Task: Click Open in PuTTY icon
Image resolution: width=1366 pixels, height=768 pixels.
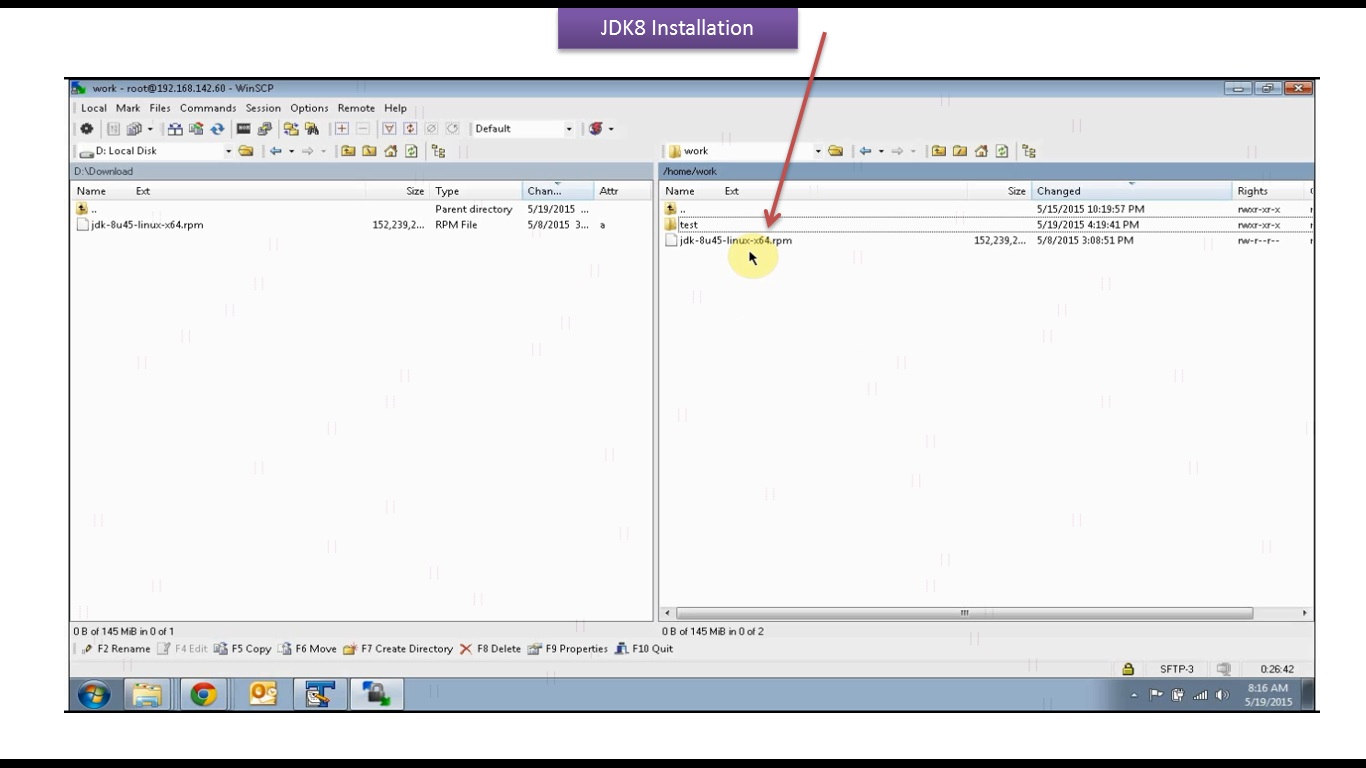Action: click(x=265, y=129)
